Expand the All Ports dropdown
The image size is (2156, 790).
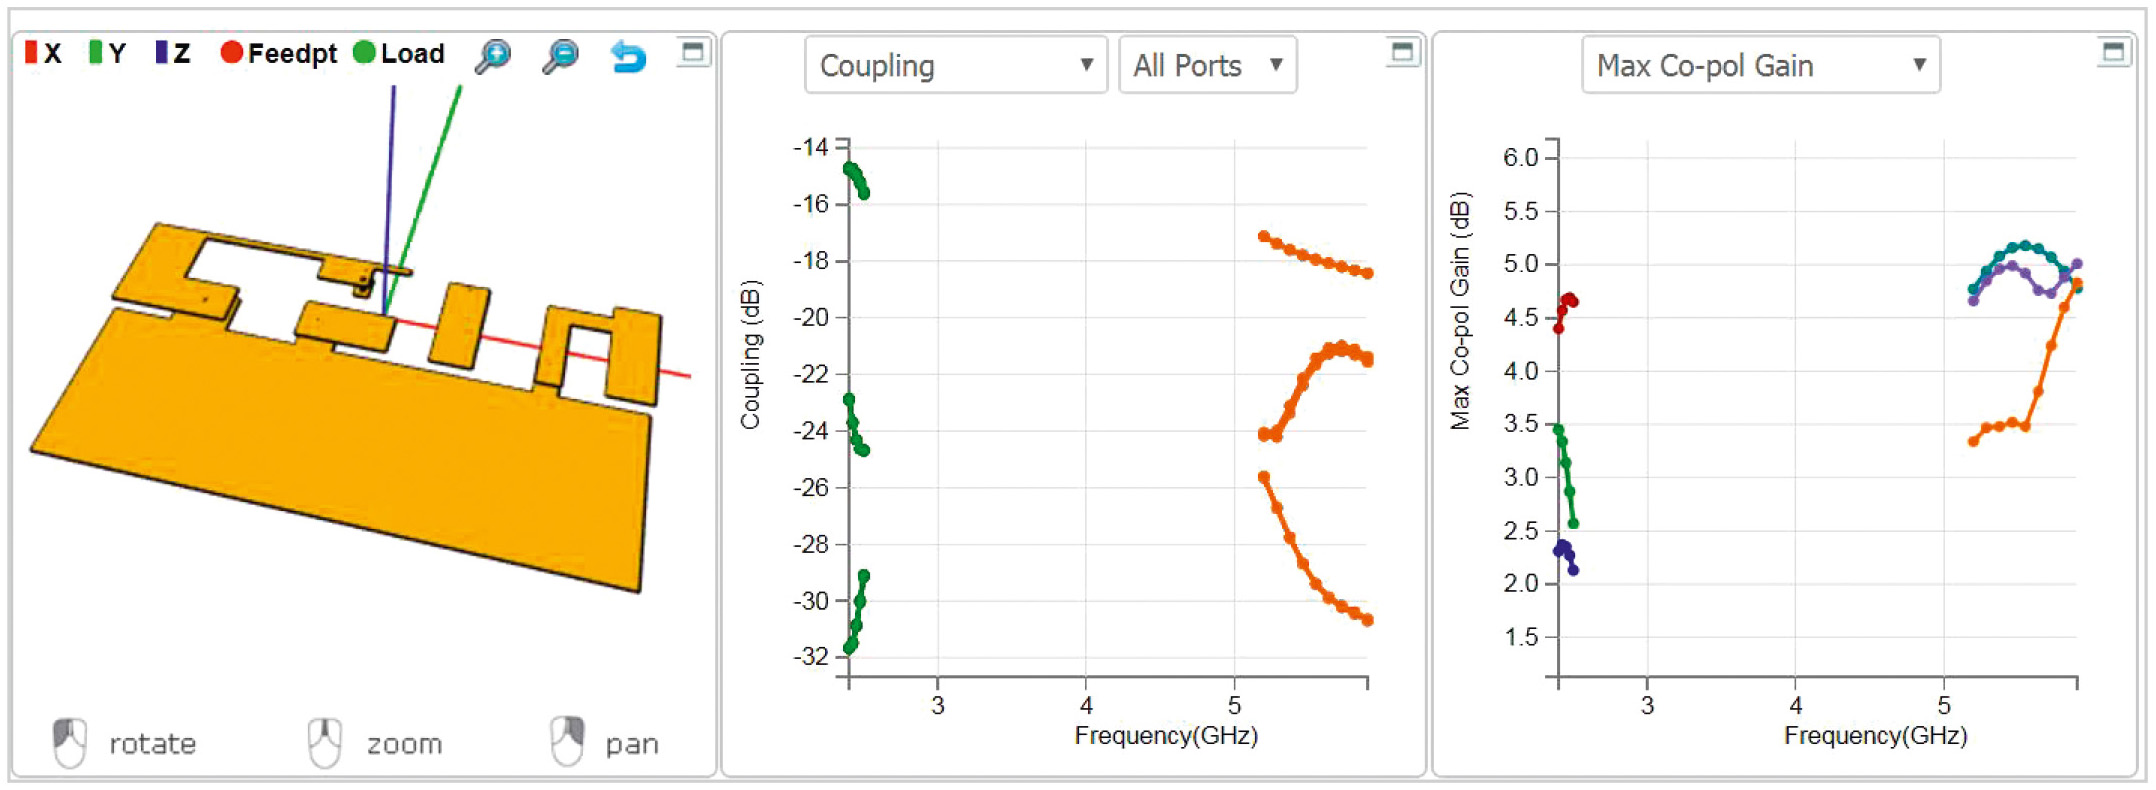click(x=1207, y=65)
